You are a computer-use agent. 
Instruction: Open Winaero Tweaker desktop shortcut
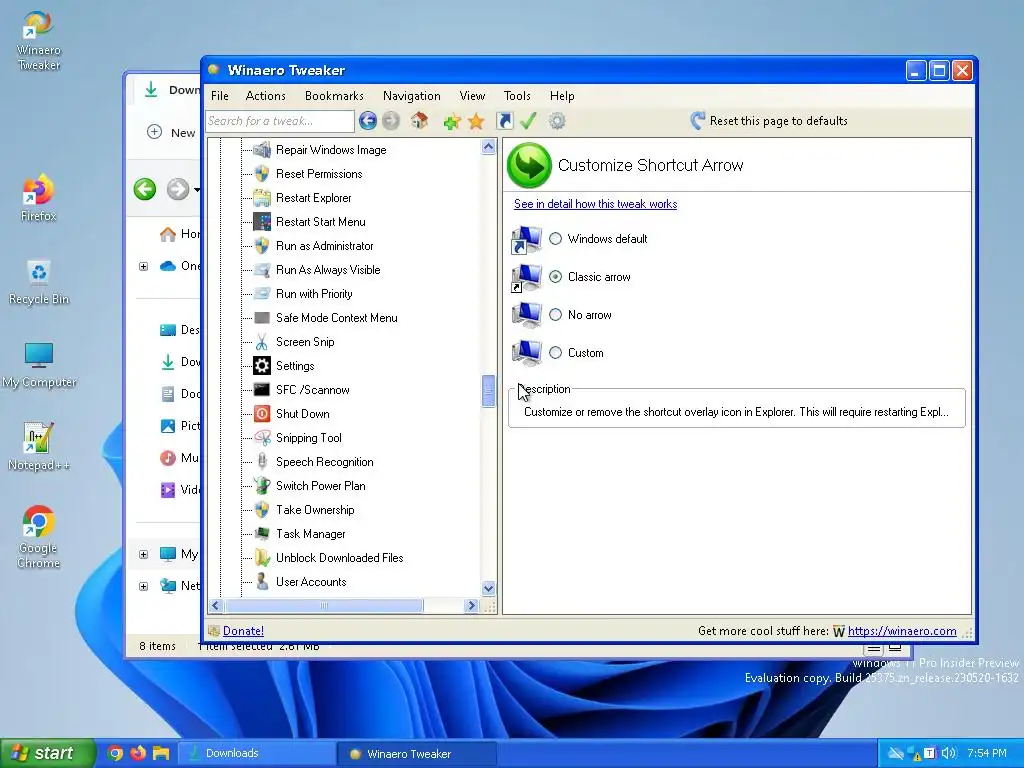pos(39,40)
